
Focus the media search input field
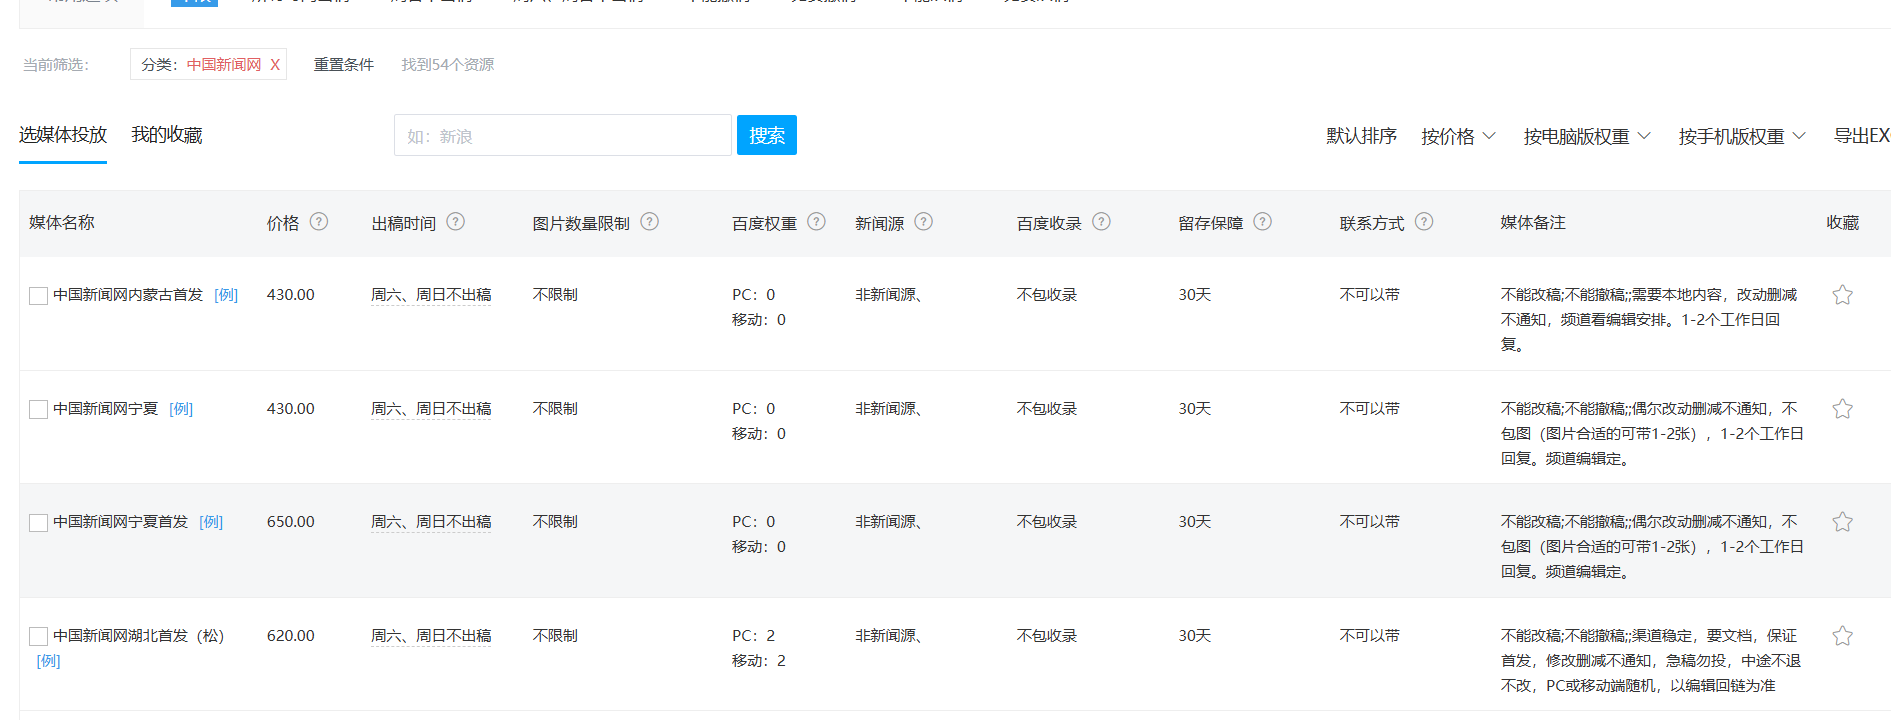[x=563, y=135]
